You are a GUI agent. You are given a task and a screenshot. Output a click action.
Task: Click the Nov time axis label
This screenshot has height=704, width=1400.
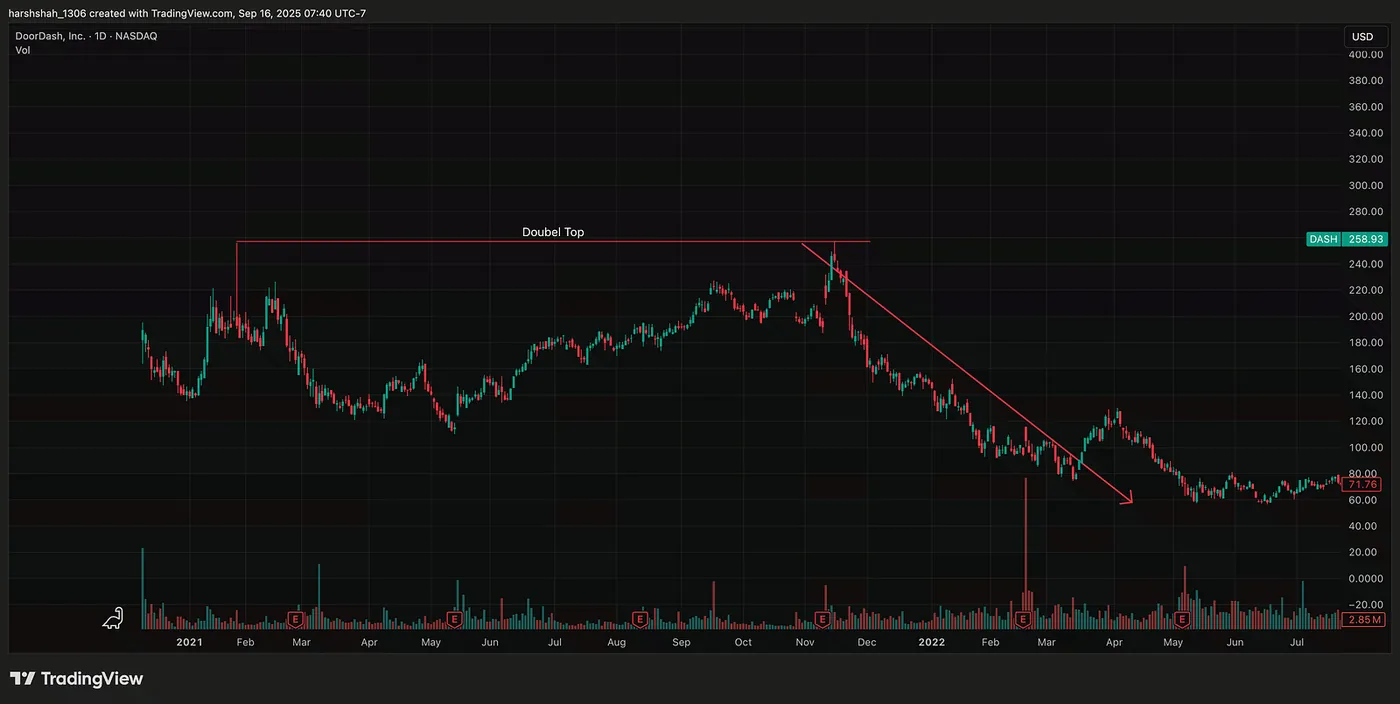(x=806, y=642)
